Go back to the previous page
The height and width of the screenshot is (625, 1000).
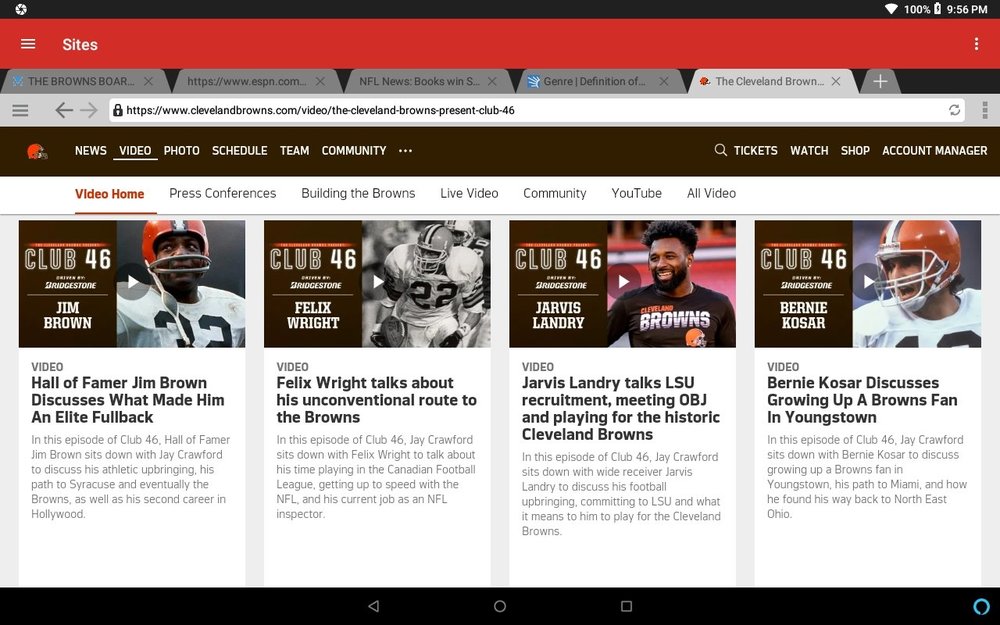tap(64, 110)
